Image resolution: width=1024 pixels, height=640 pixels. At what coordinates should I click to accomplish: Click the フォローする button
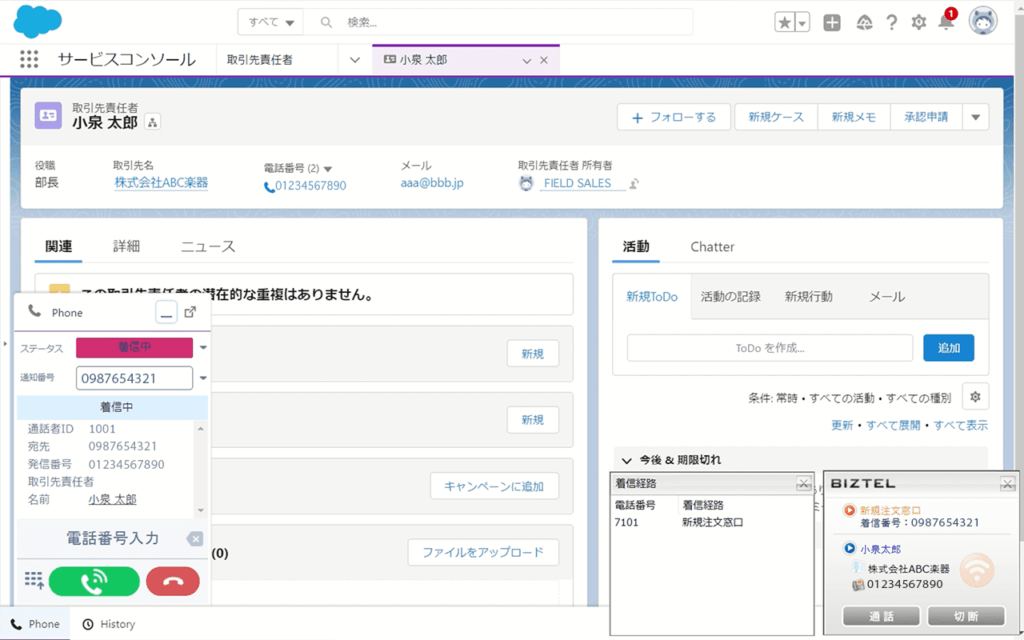pos(674,117)
